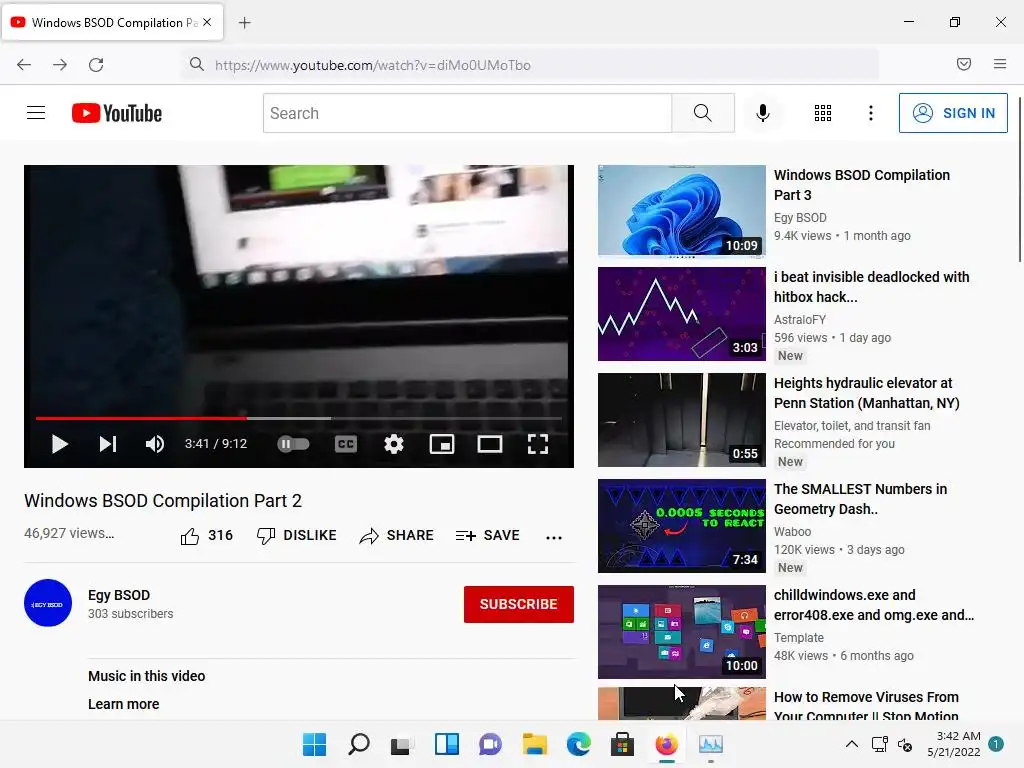
Task: Go back in browser
Action: coord(24,65)
